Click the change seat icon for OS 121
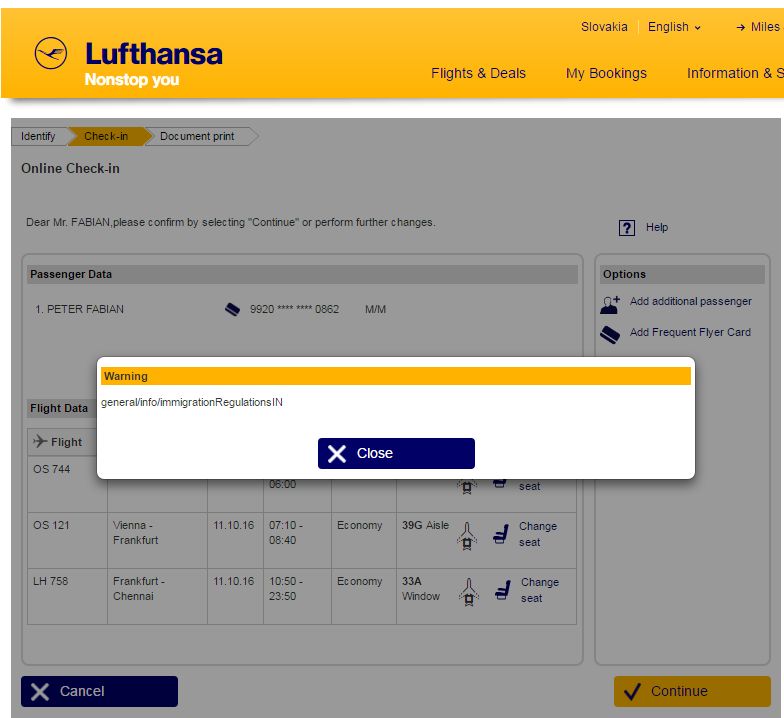 click(x=501, y=534)
